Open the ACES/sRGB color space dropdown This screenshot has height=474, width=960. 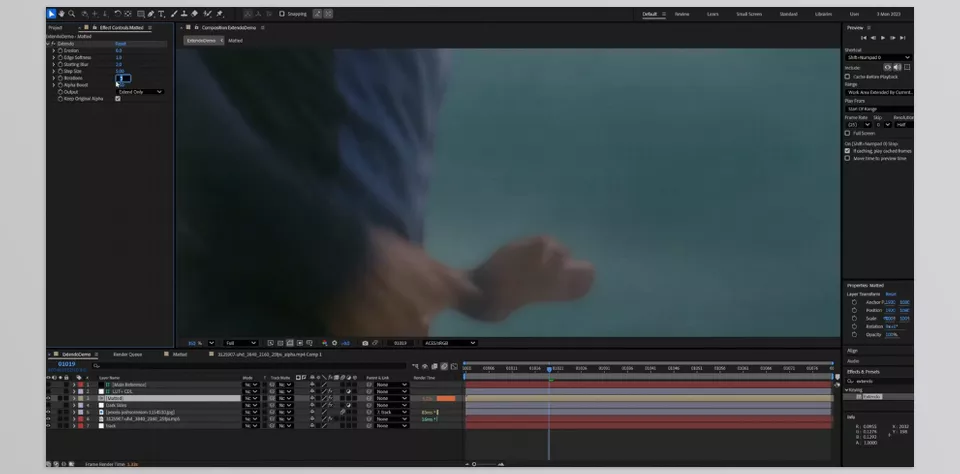449,343
